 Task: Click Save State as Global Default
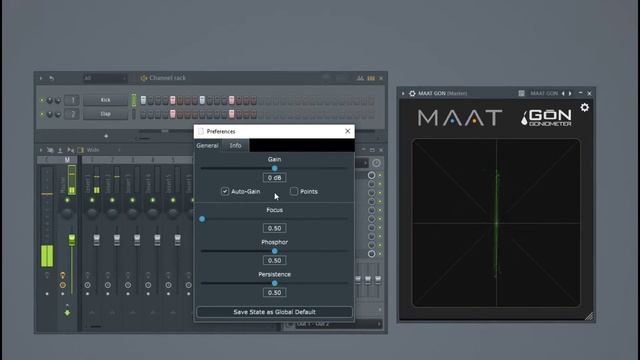click(274, 312)
